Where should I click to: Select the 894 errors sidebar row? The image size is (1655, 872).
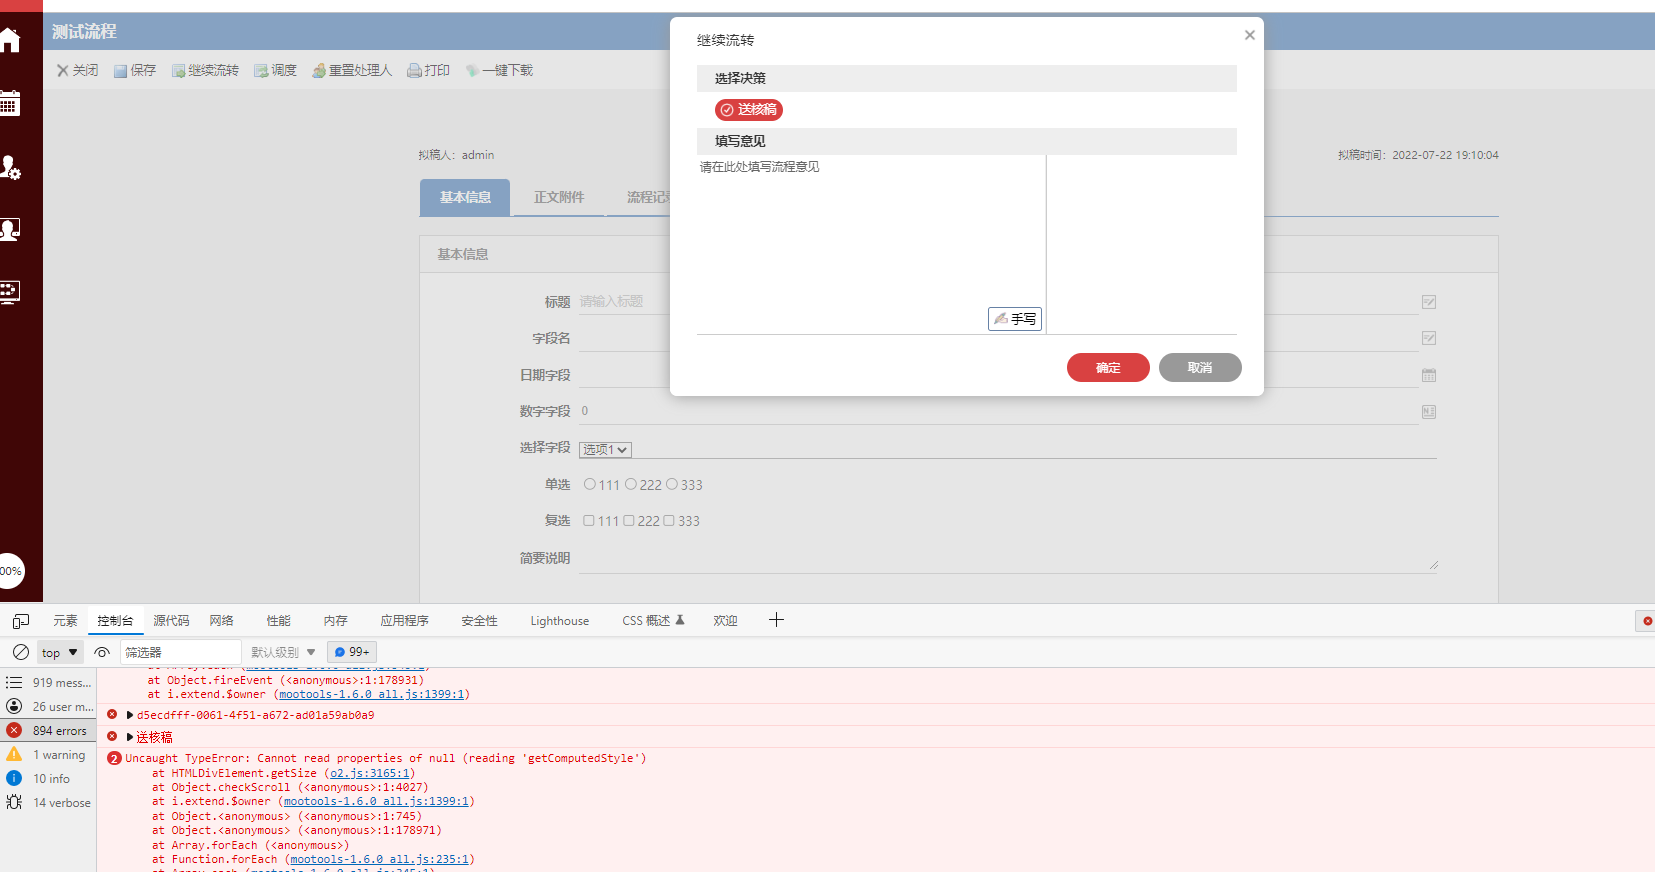click(48, 730)
